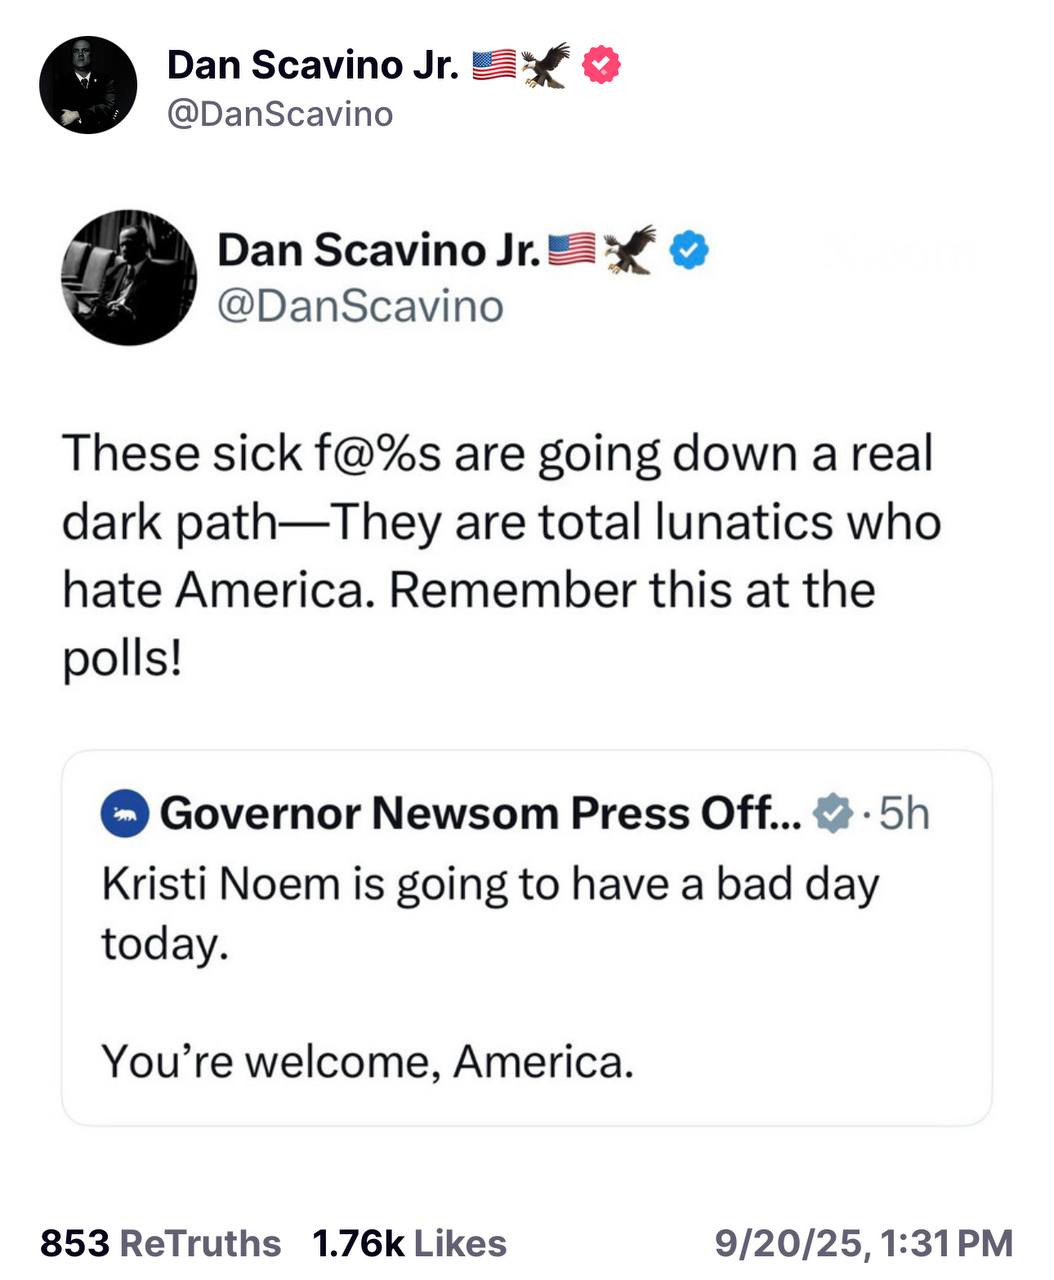Click the California bear avatar icon
This screenshot has width=1054, height=1280.
pos(125,815)
